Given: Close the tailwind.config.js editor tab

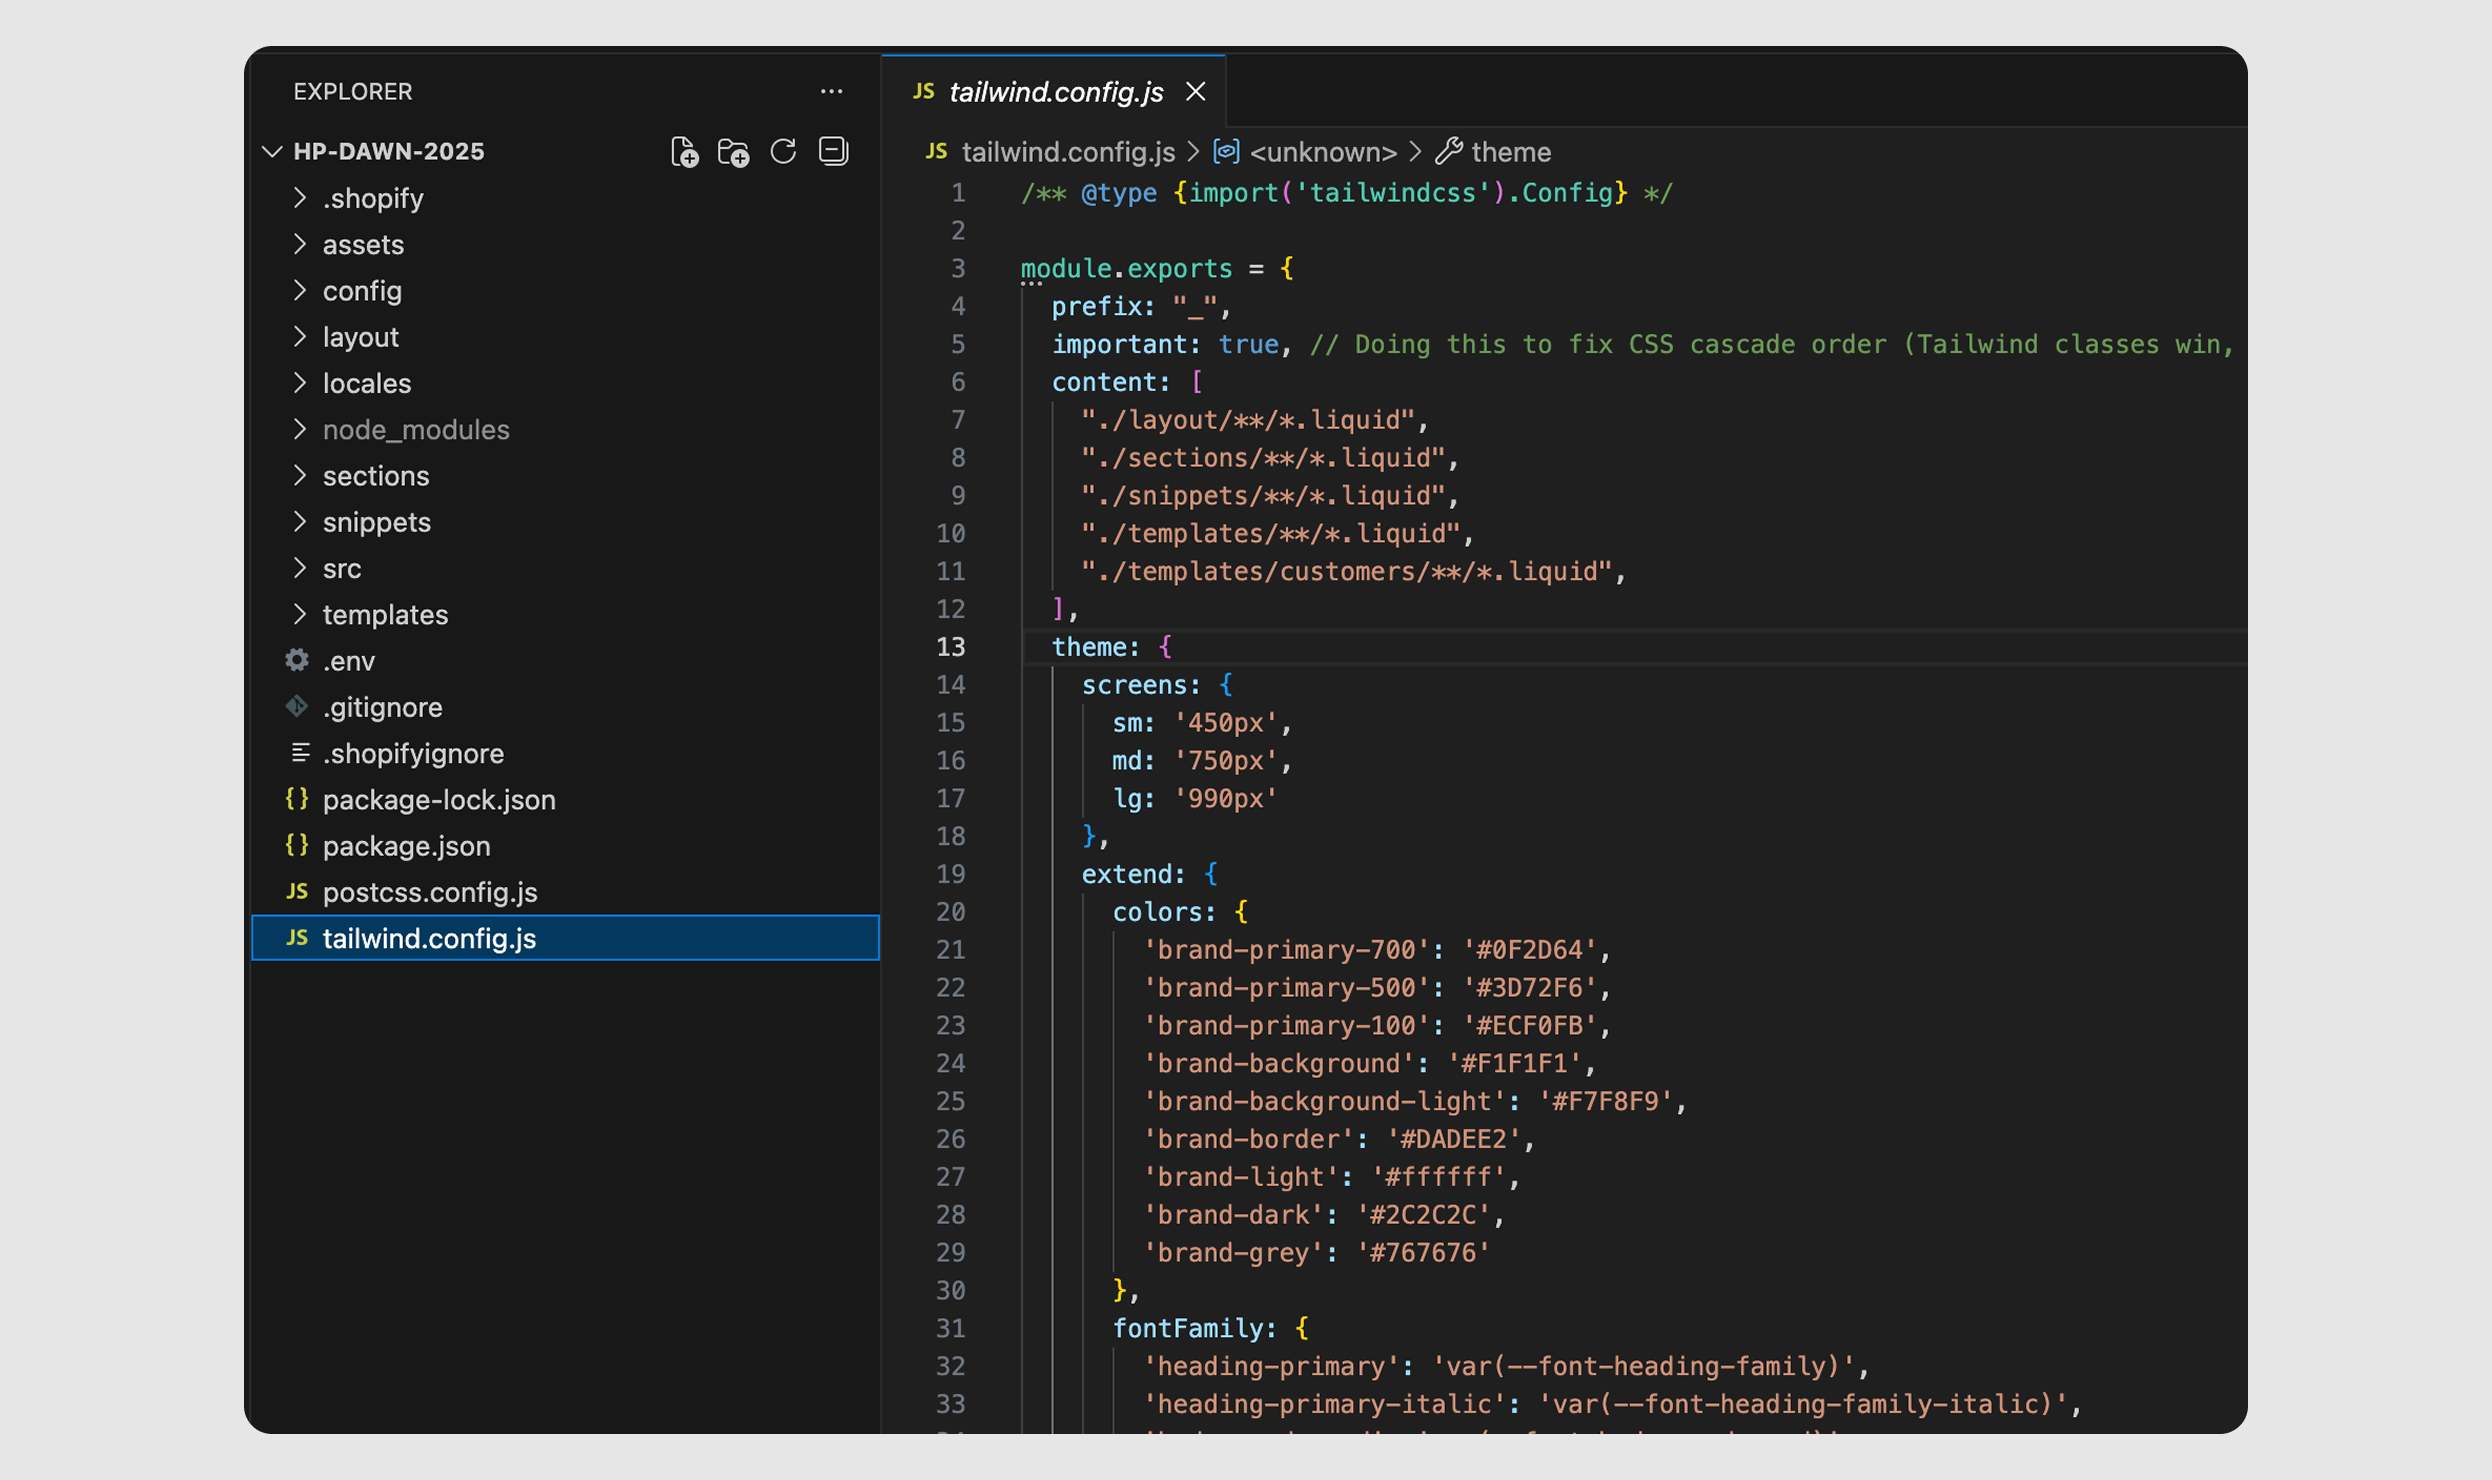Looking at the screenshot, I should [1195, 92].
